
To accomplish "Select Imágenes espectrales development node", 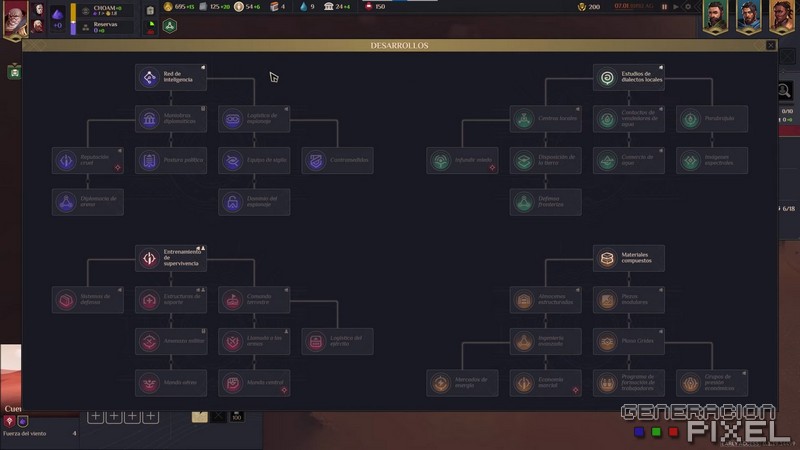I will (712, 160).
